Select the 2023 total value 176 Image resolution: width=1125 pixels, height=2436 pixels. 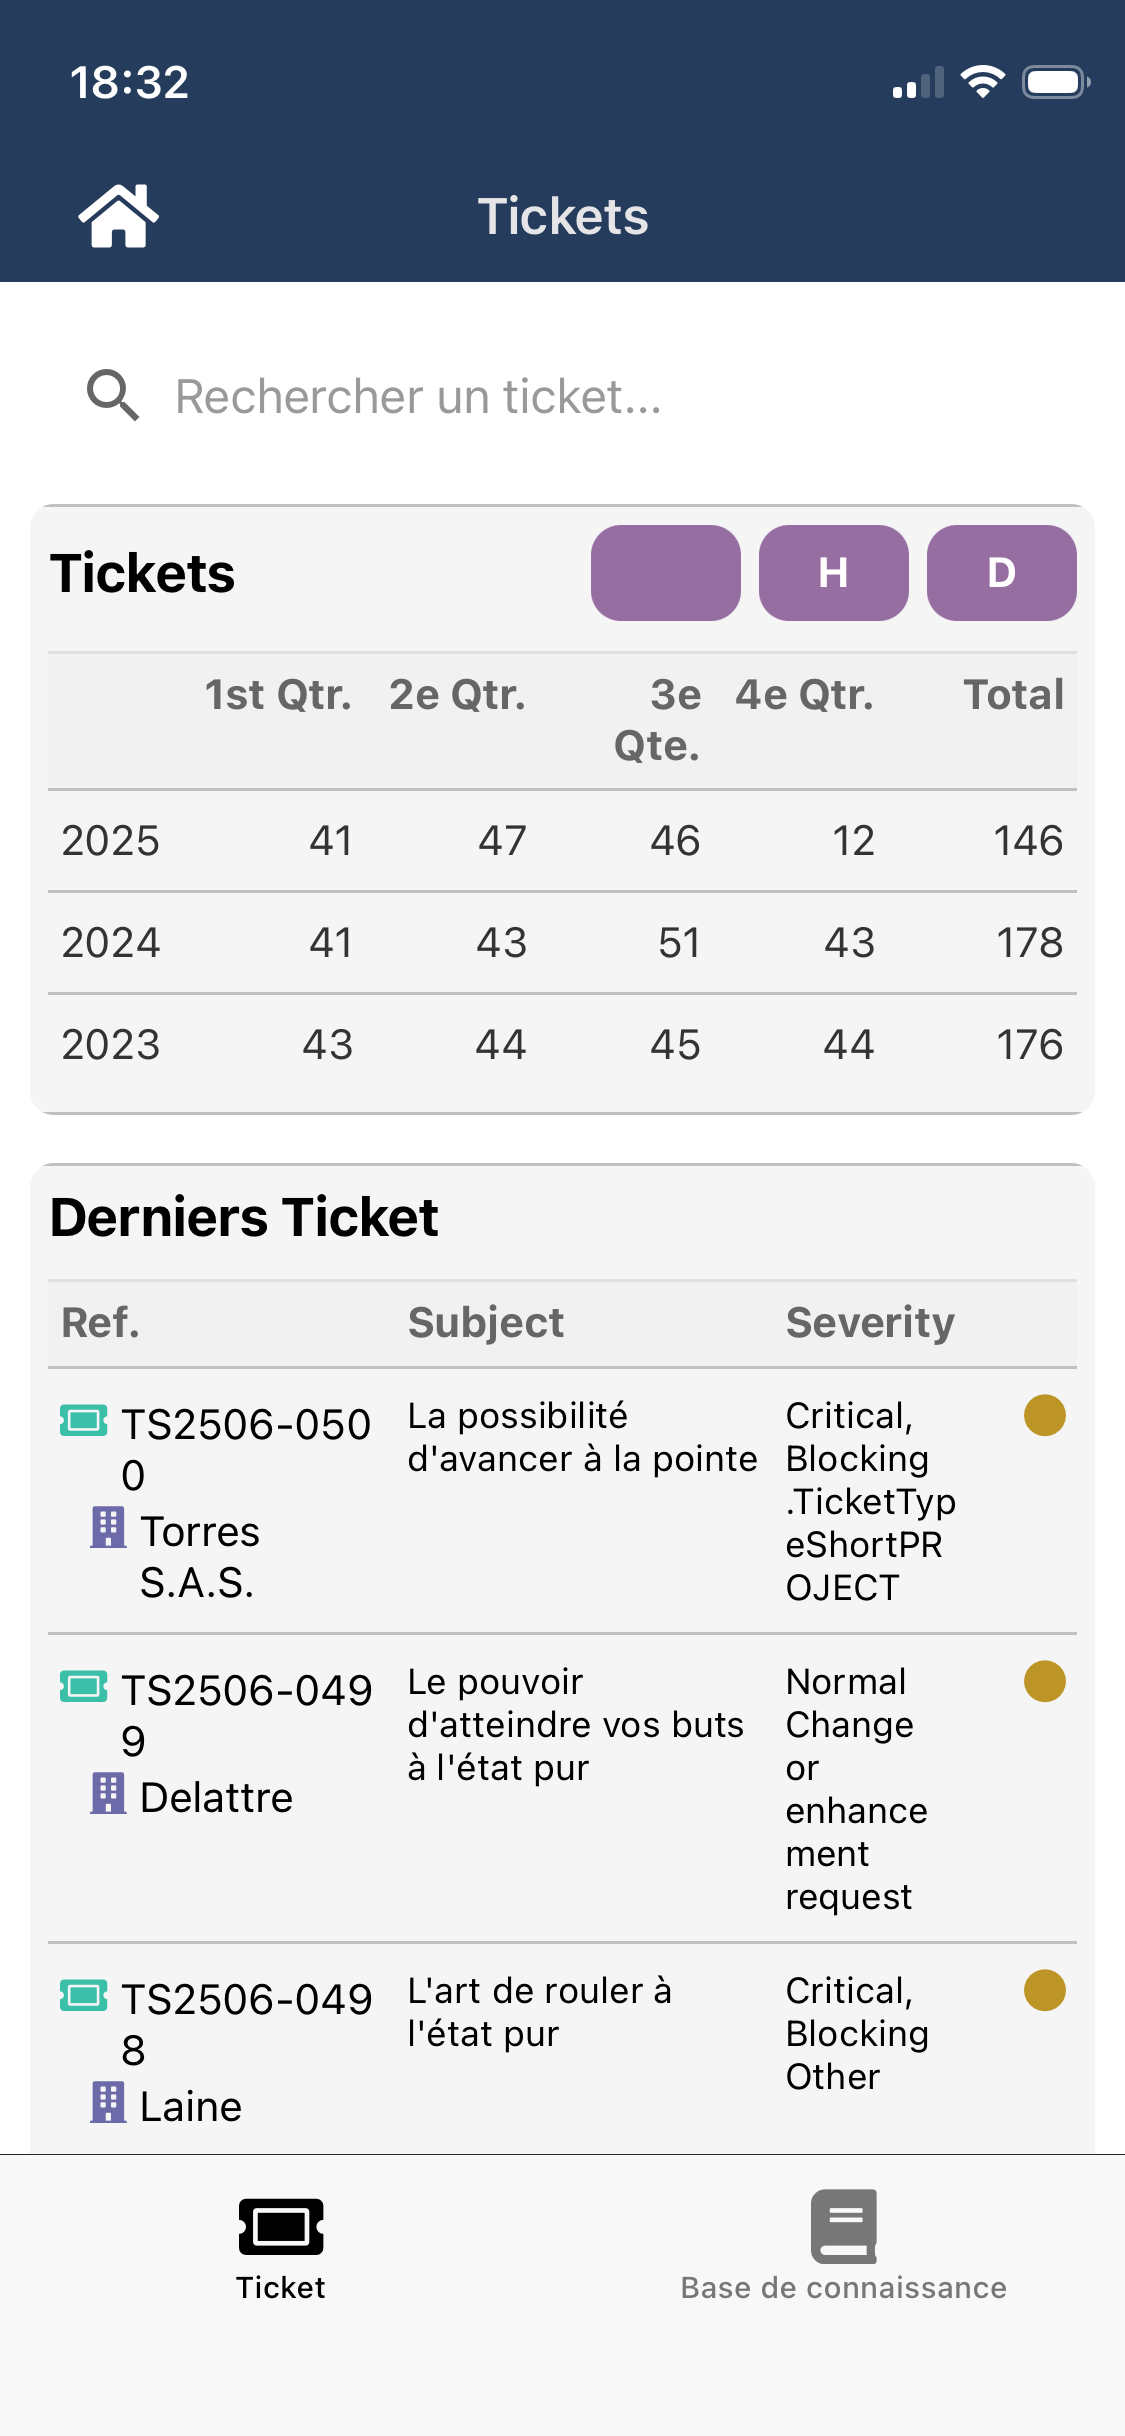point(1029,1045)
